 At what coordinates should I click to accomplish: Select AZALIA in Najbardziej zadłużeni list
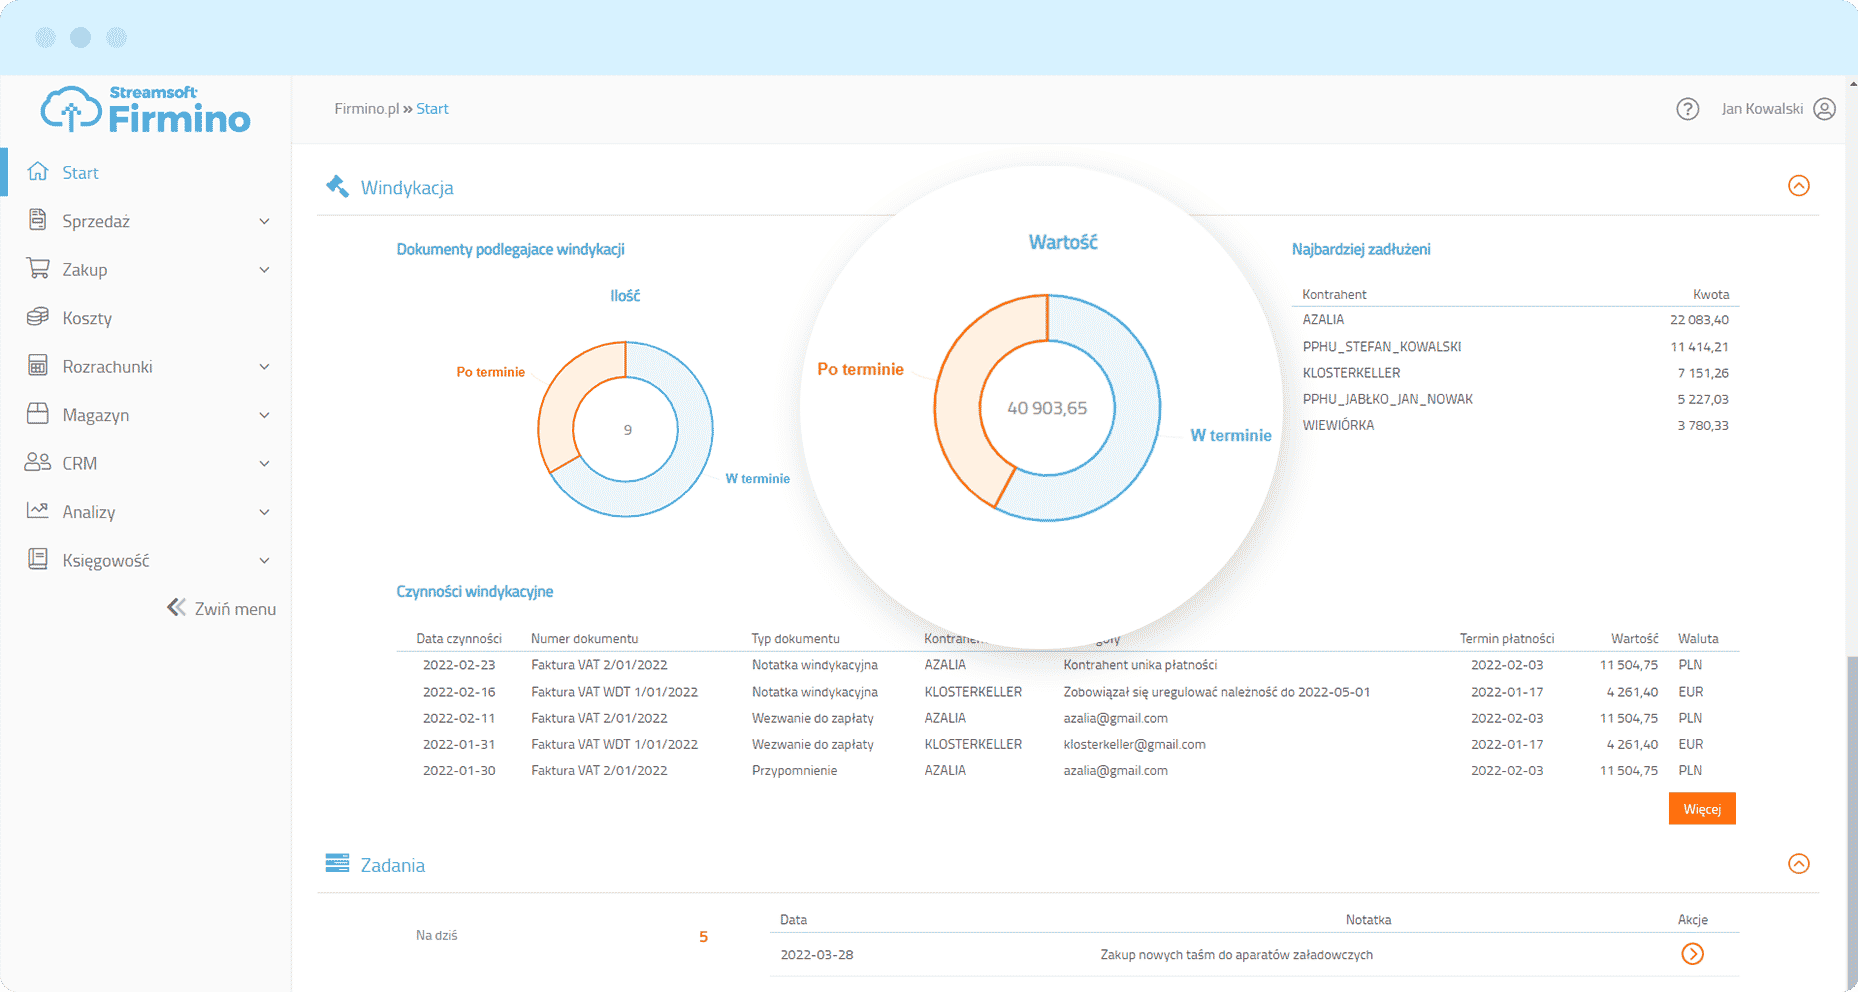(x=1323, y=320)
